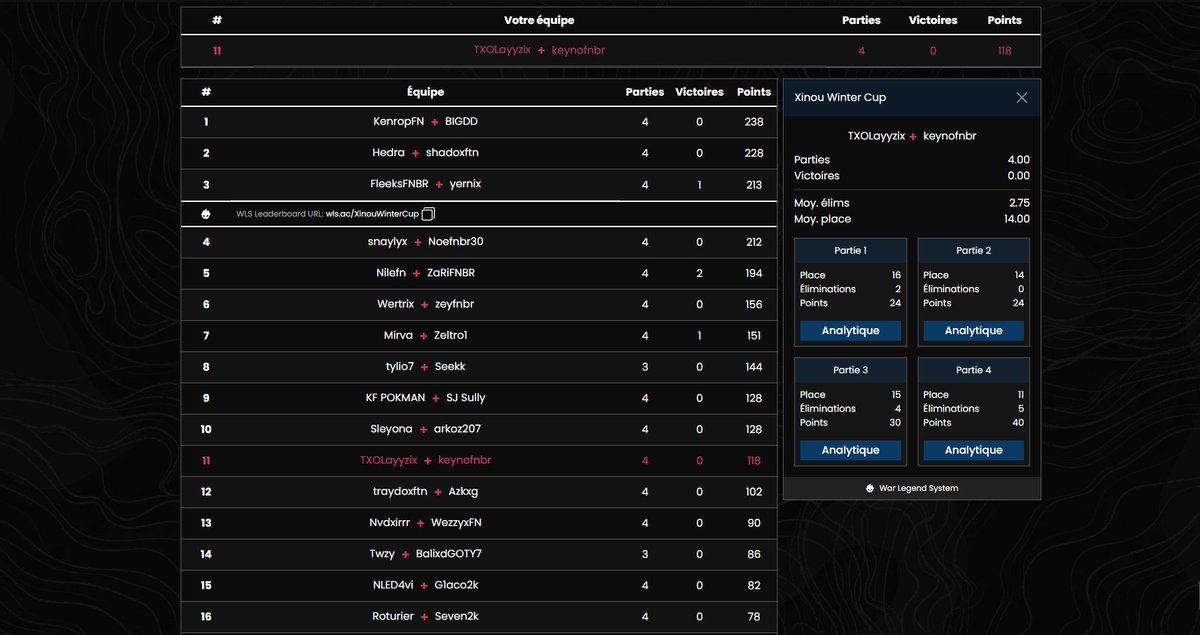Open Analytique for Partie 2
The width and height of the screenshot is (1200, 635).
point(973,331)
